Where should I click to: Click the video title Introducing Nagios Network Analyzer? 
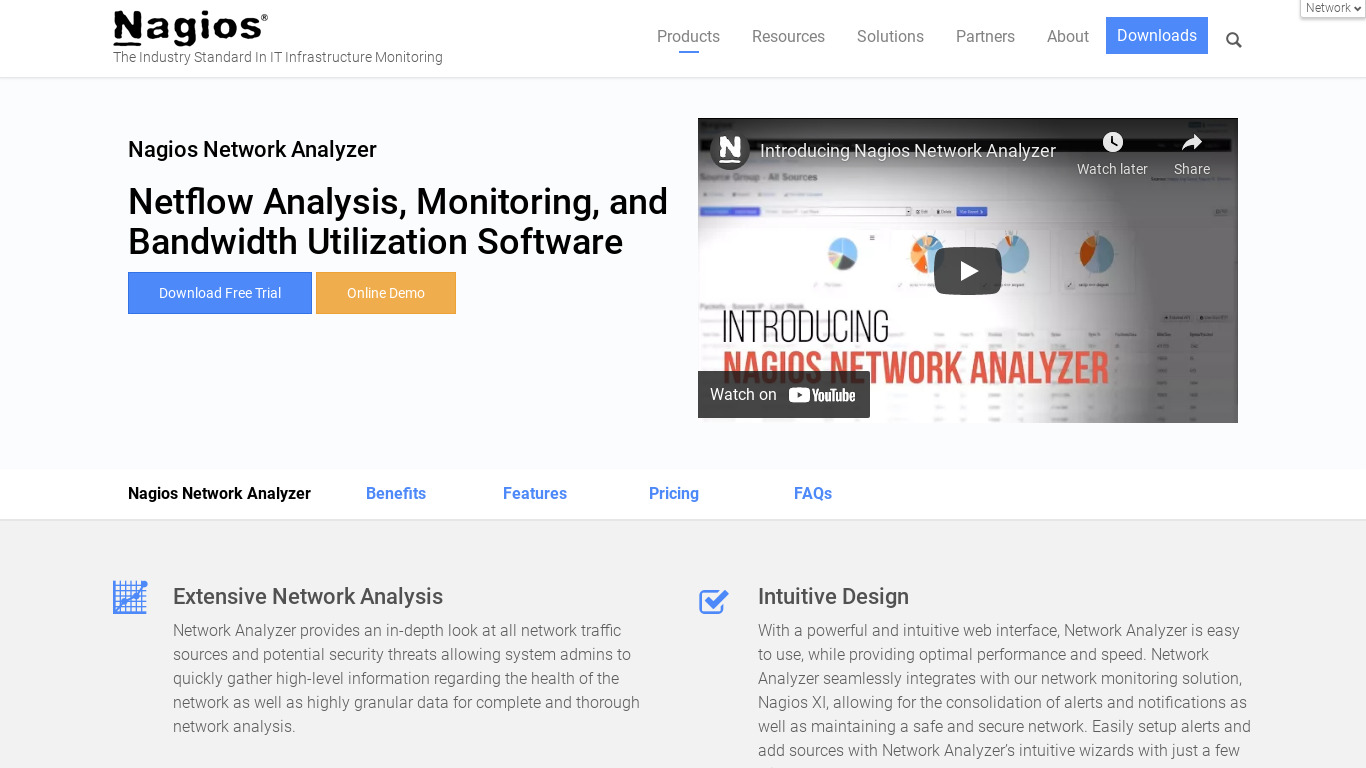click(x=908, y=151)
